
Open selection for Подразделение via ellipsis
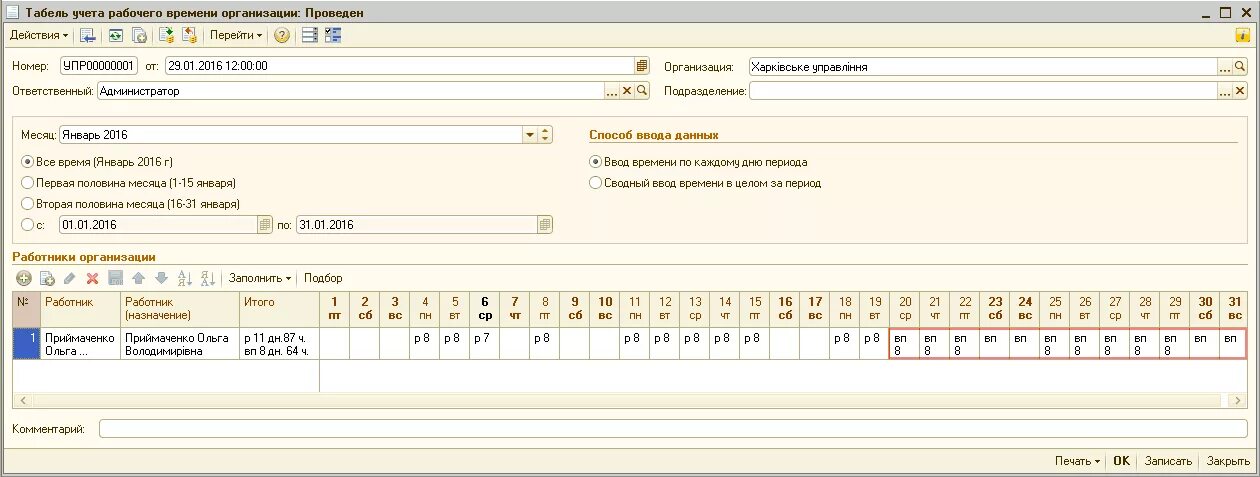tap(1225, 91)
